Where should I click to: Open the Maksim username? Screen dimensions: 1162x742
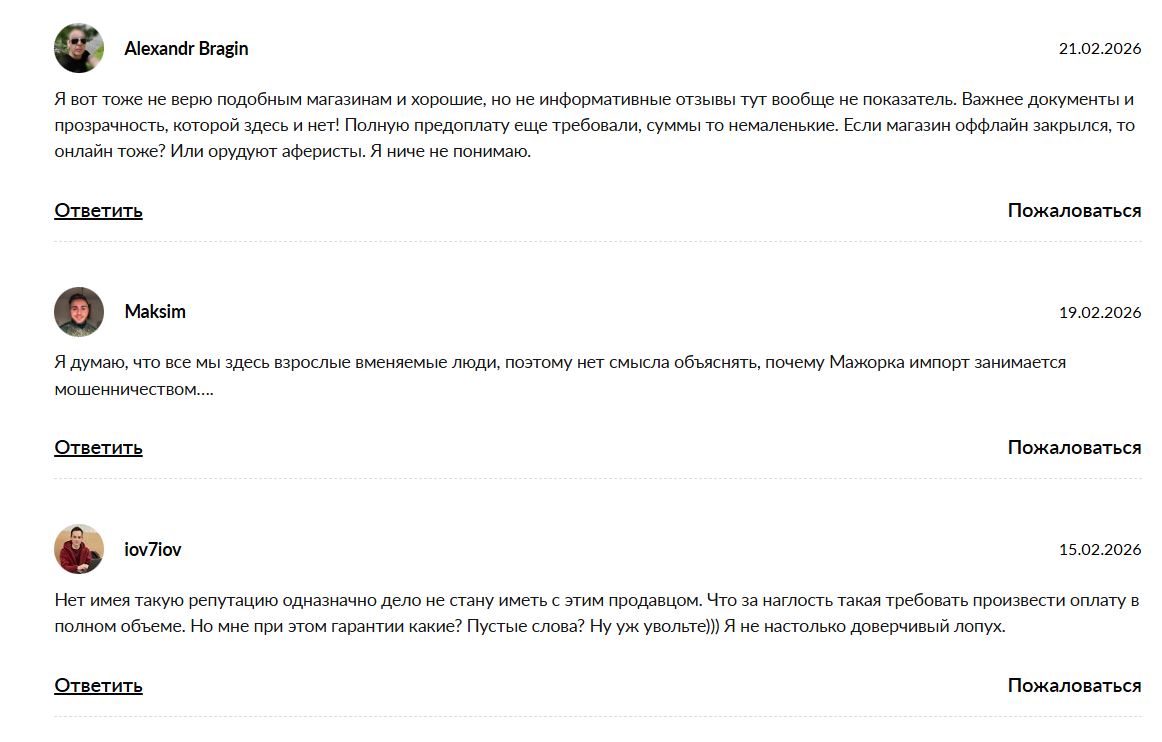coord(155,312)
